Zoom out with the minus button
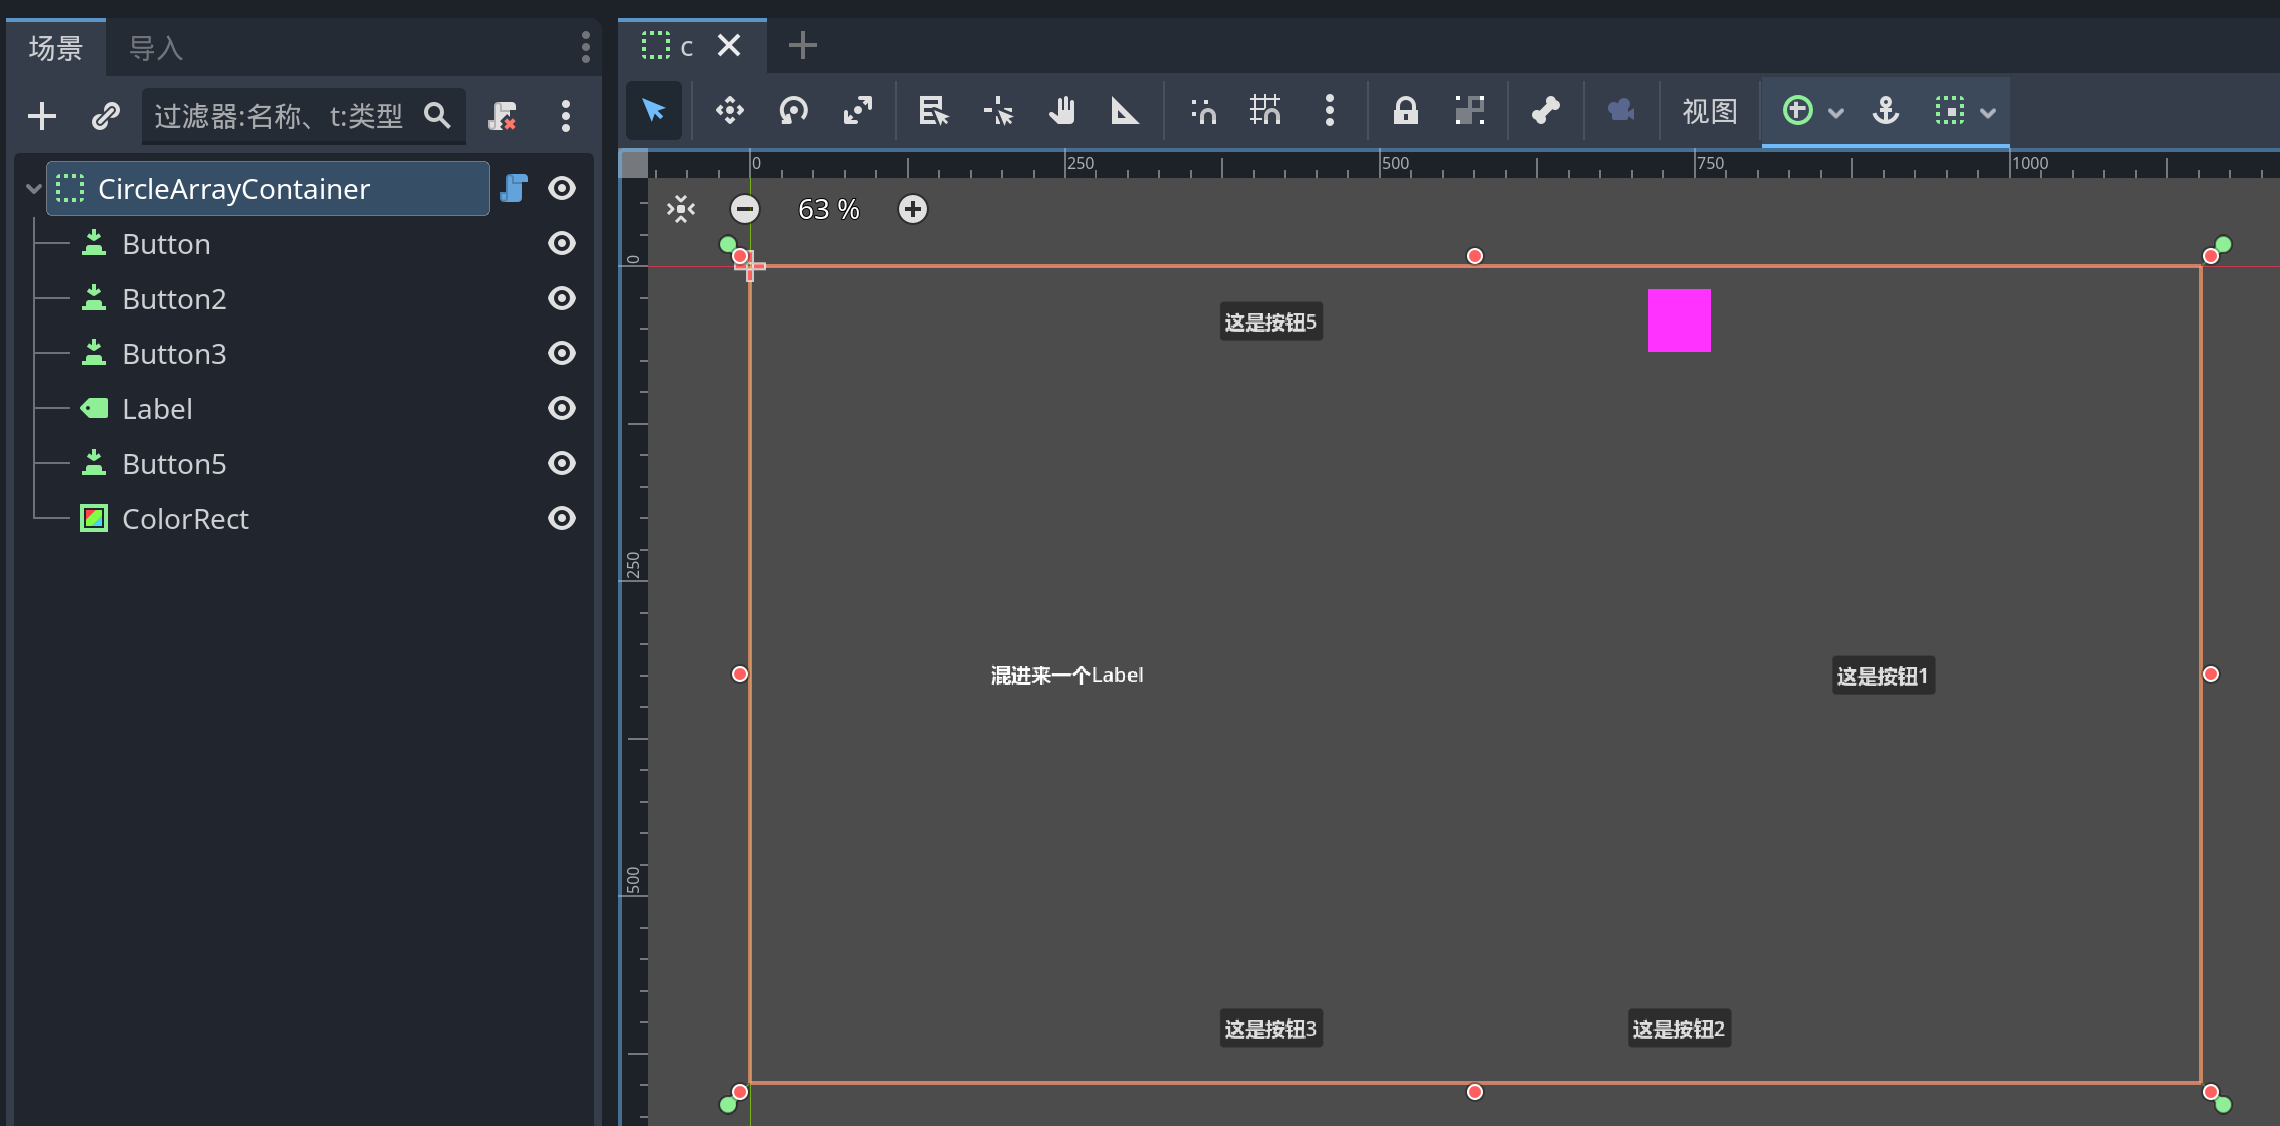This screenshot has height=1126, width=2280. pos(745,209)
